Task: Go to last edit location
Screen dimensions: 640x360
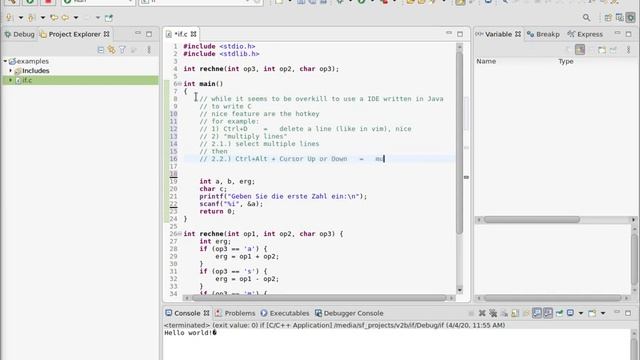Action: tap(54, 18)
